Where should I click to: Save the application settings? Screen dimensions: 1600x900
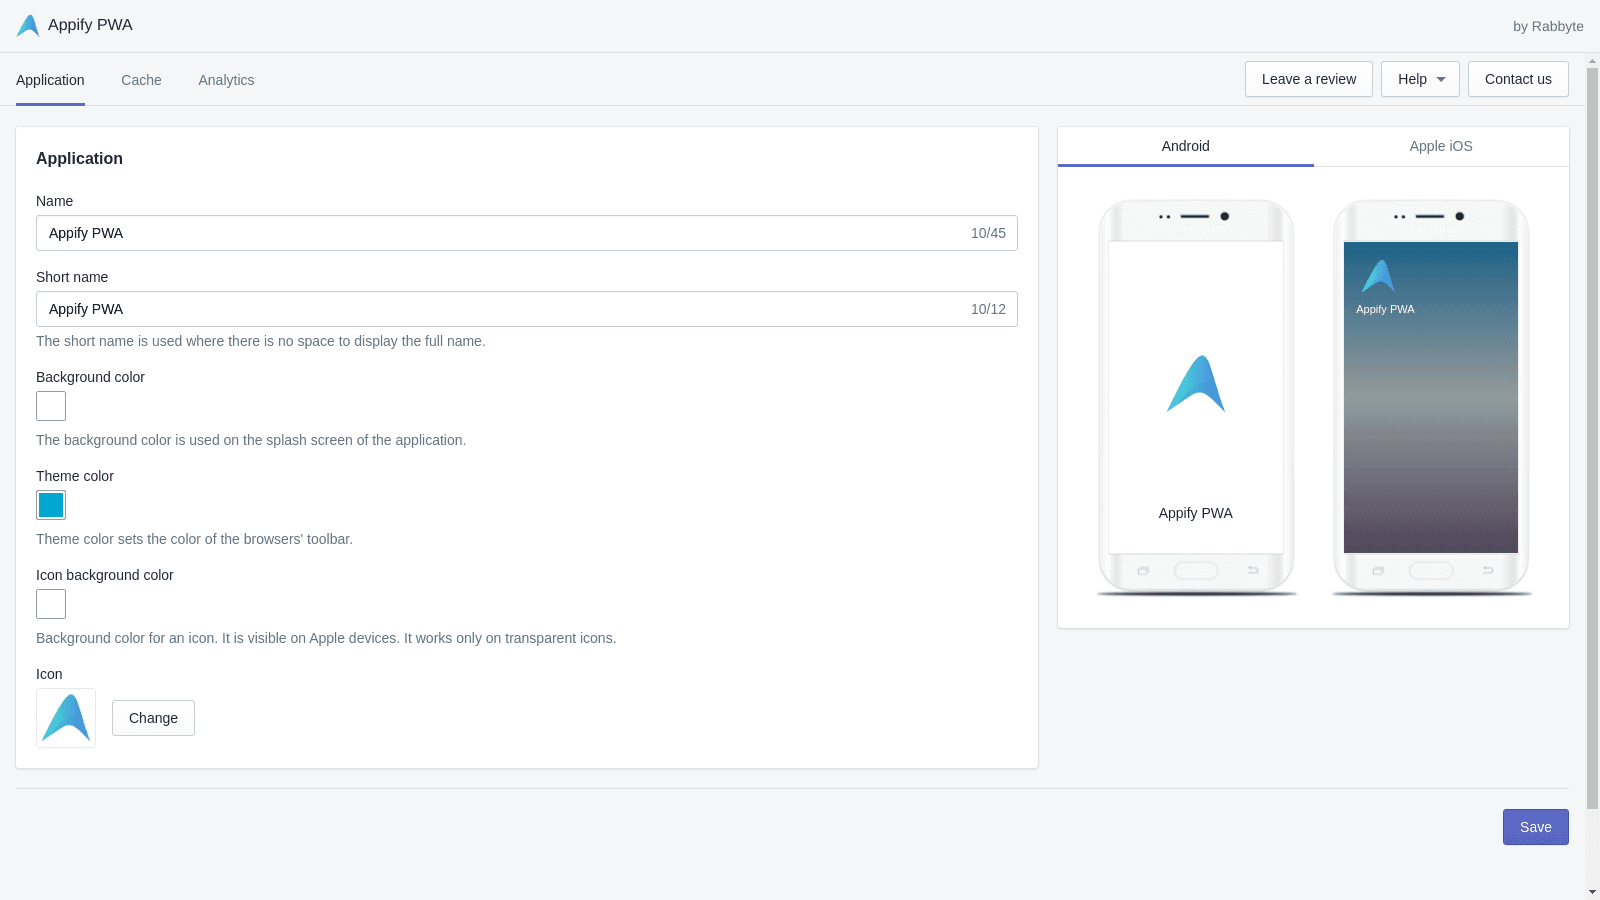click(x=1535, y=827)
